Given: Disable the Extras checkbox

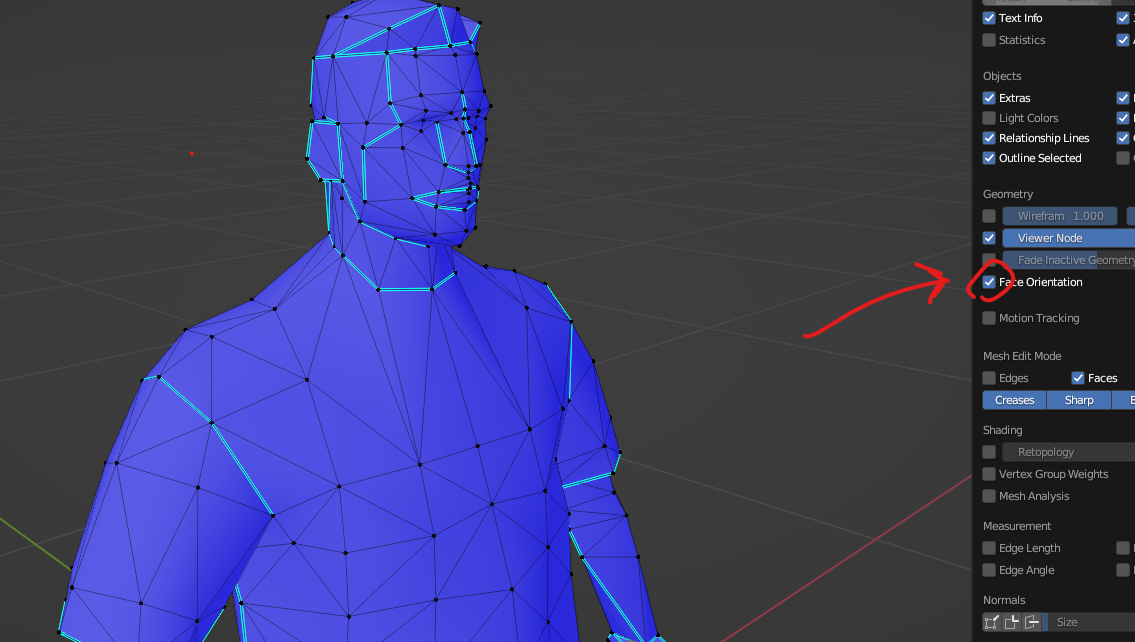Looking at the screenshot, I should [989, 98].
